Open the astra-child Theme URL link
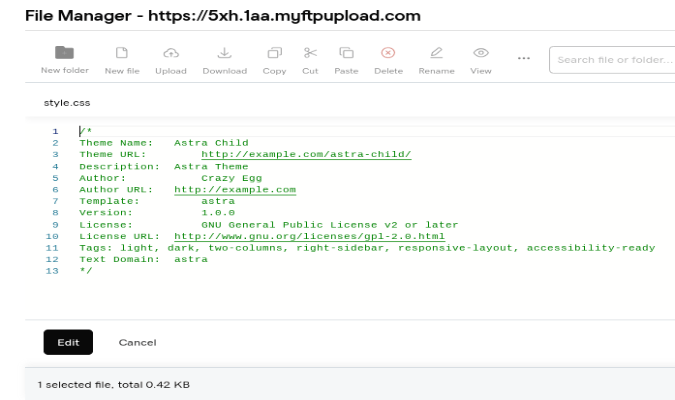The width and height of the screenshot is (675, 400). click(x=306, y=154)
